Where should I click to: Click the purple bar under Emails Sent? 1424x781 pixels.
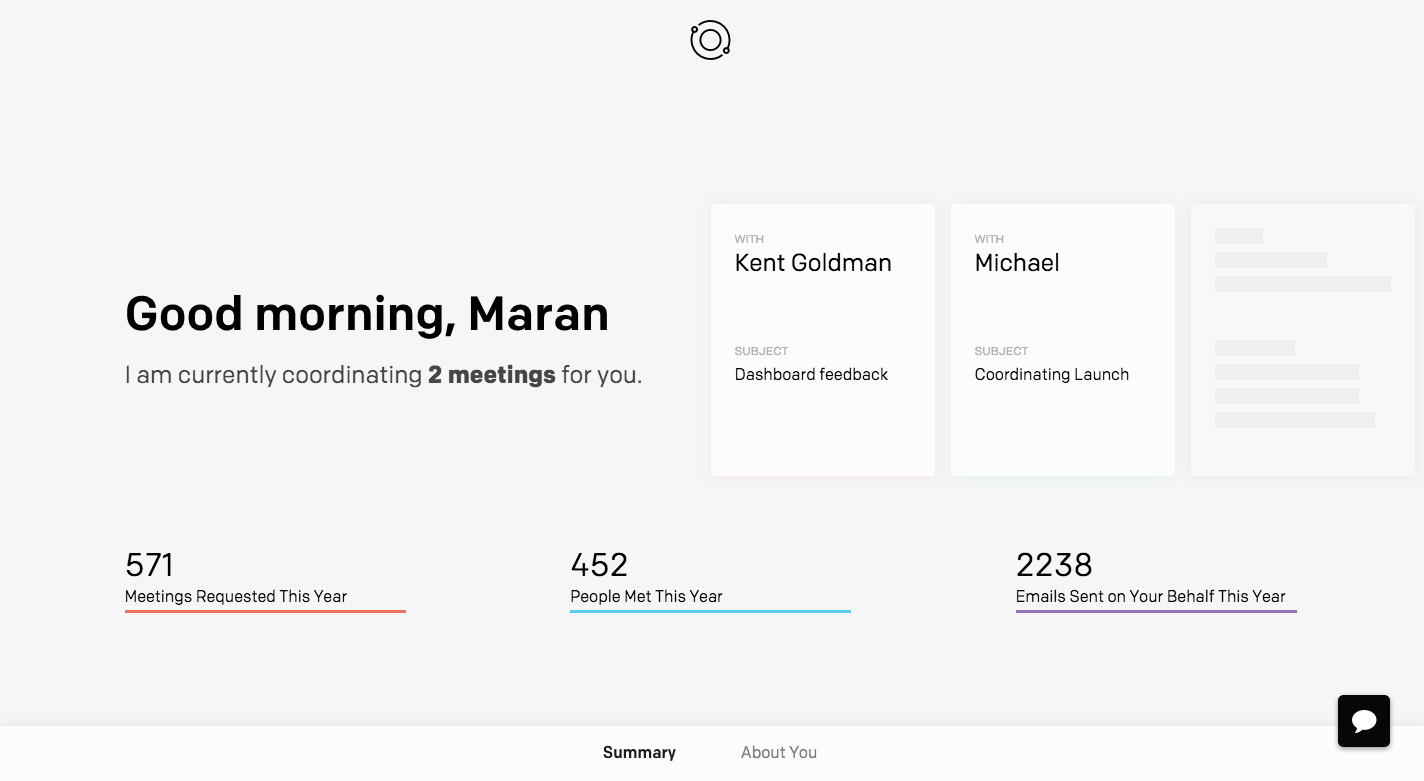pos(1156,611)
